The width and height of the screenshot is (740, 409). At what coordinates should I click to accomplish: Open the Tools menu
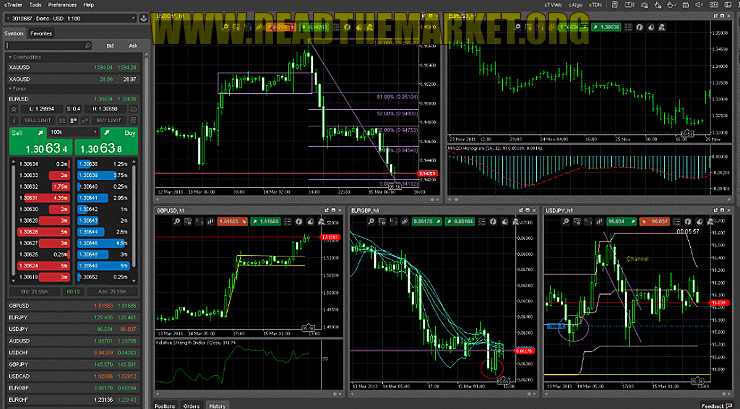35,5
